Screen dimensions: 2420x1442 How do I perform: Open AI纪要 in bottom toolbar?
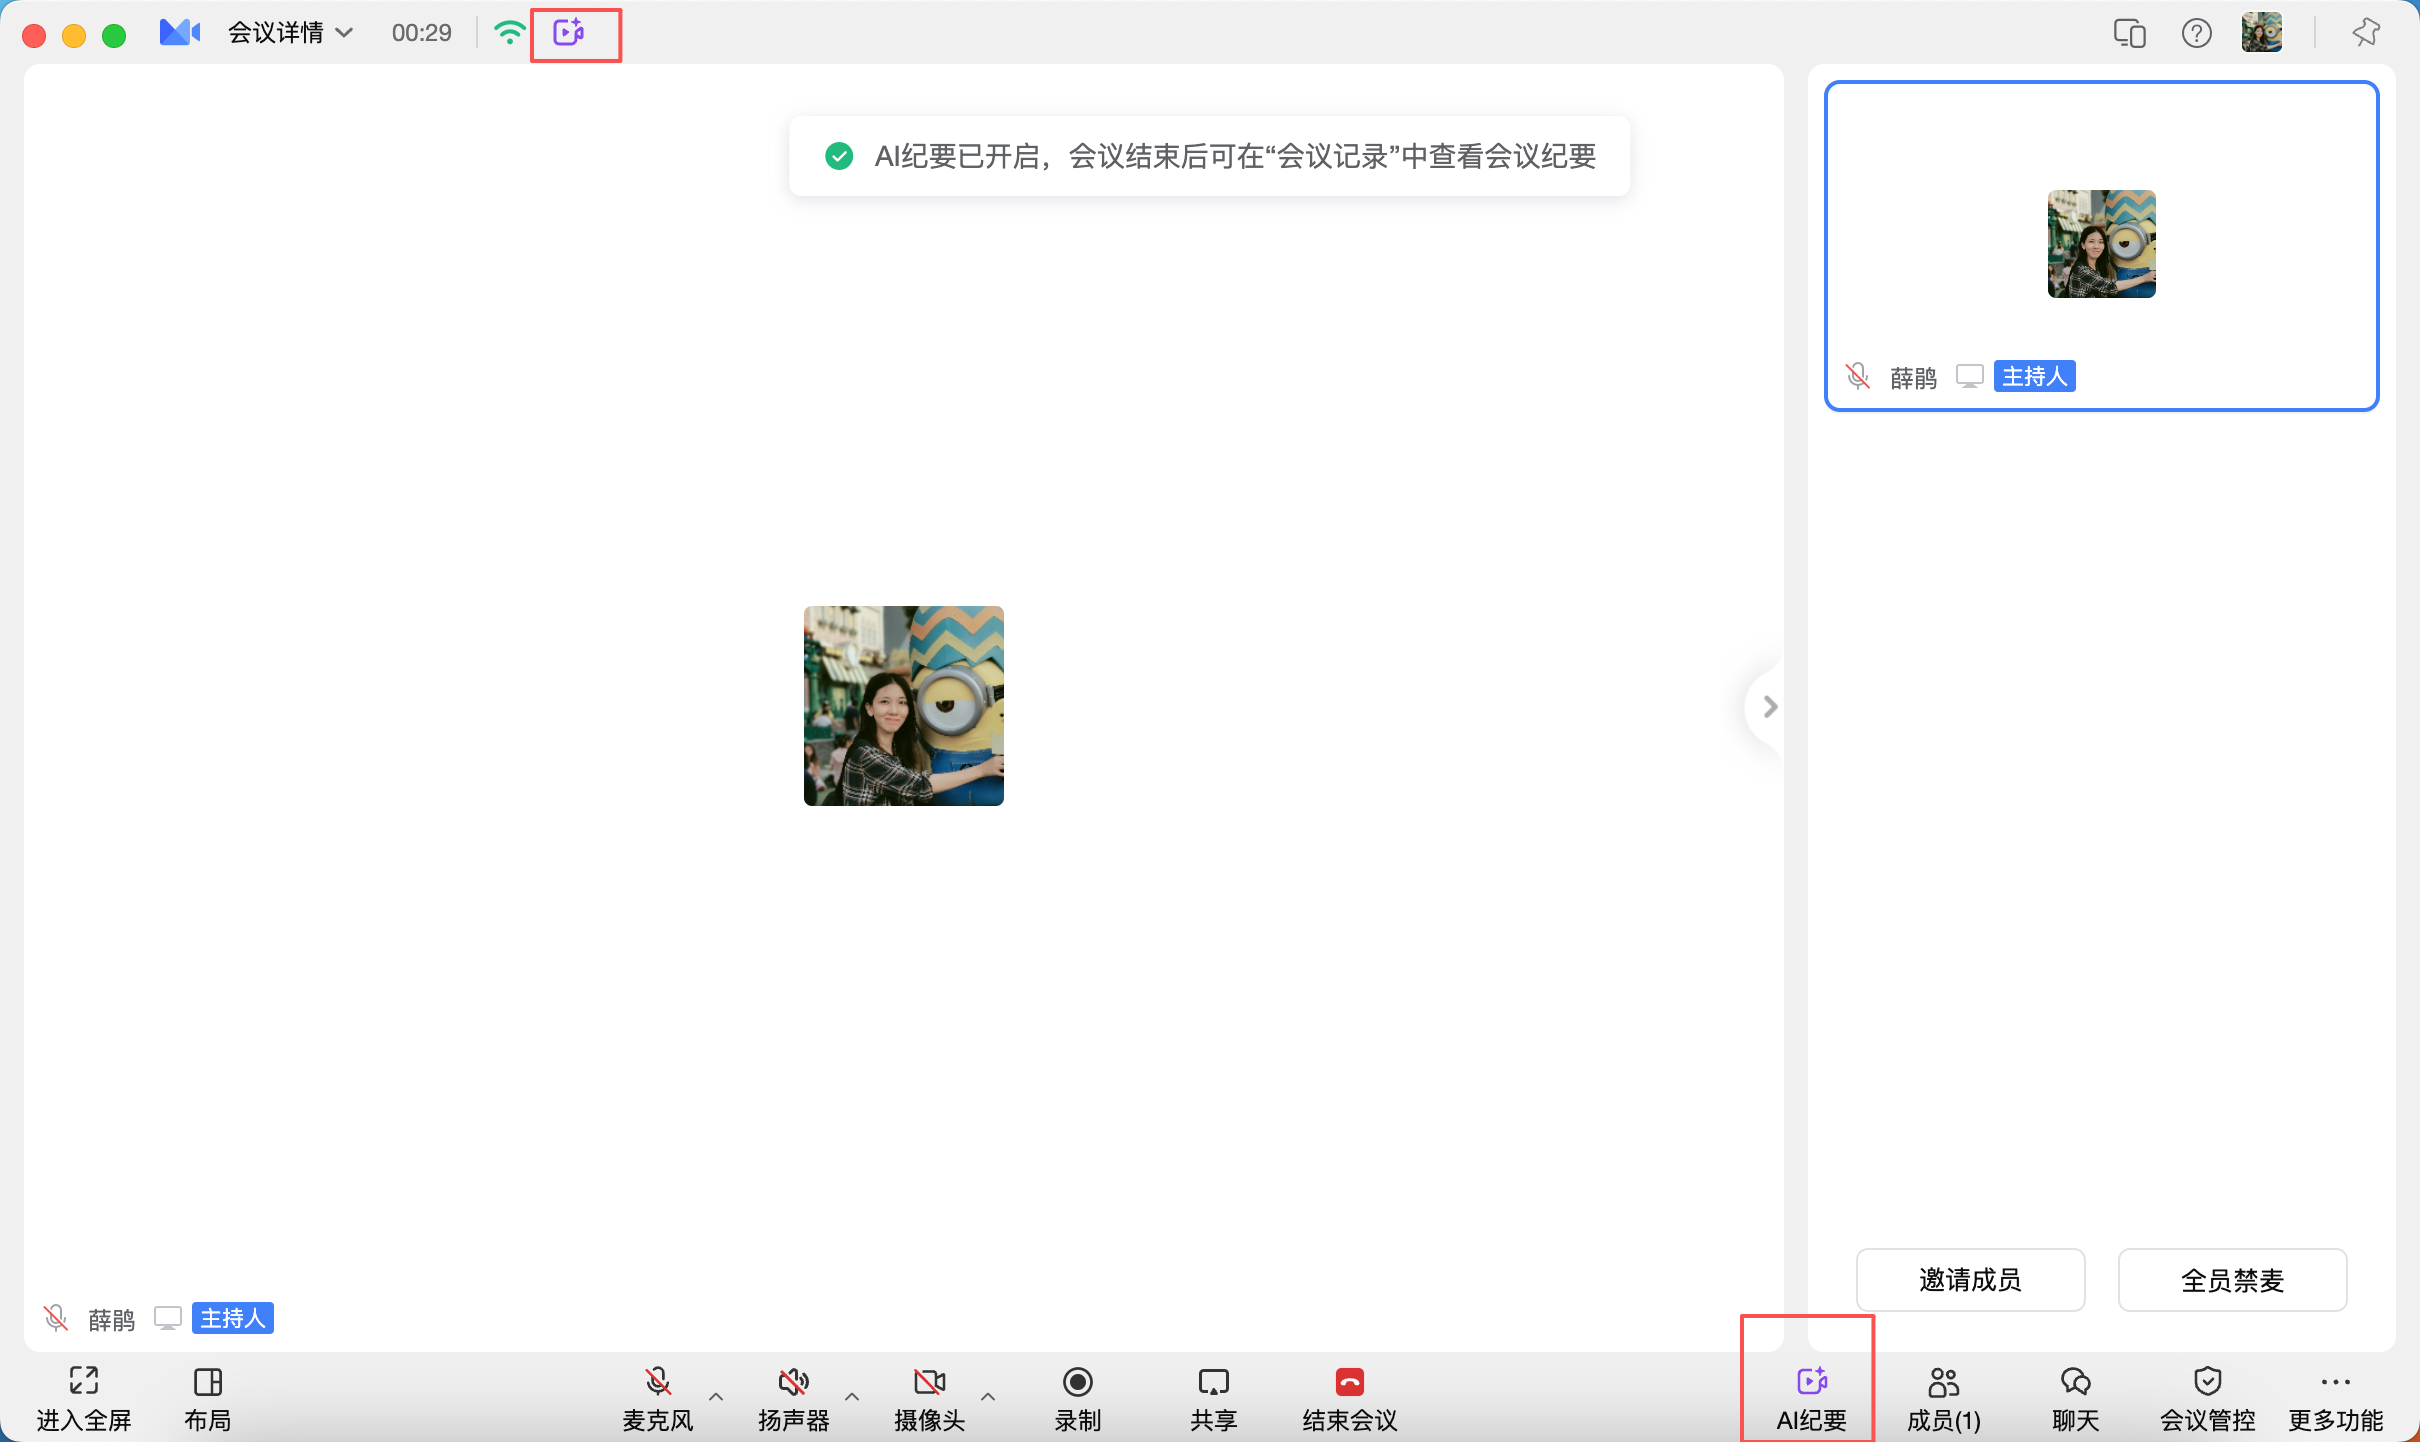click(1812, 1399)
